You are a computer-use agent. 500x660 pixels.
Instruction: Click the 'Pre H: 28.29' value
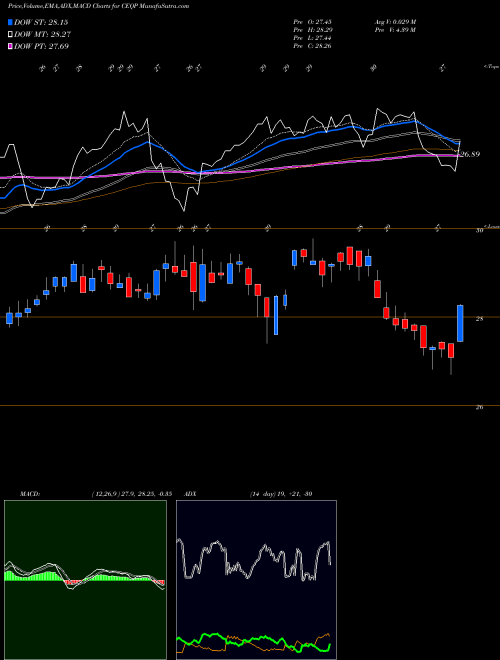[x=313, y=30]
